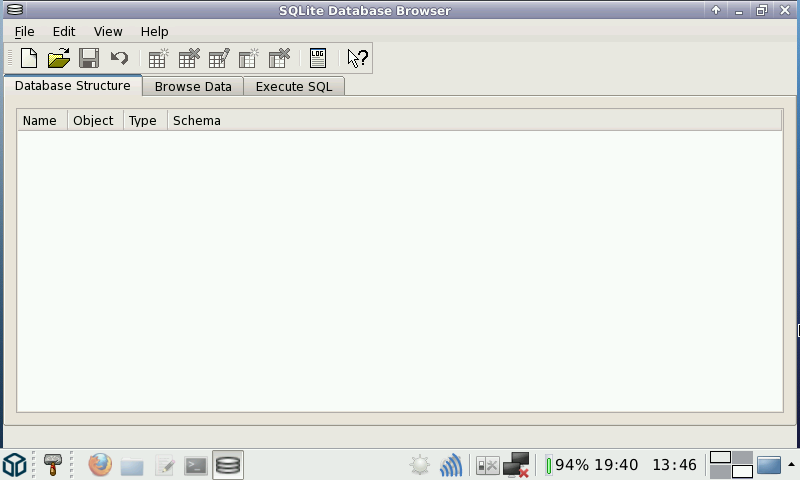The image size is (800, 480).
Task: Click the brightness sun tray icon
Action: 420,465
